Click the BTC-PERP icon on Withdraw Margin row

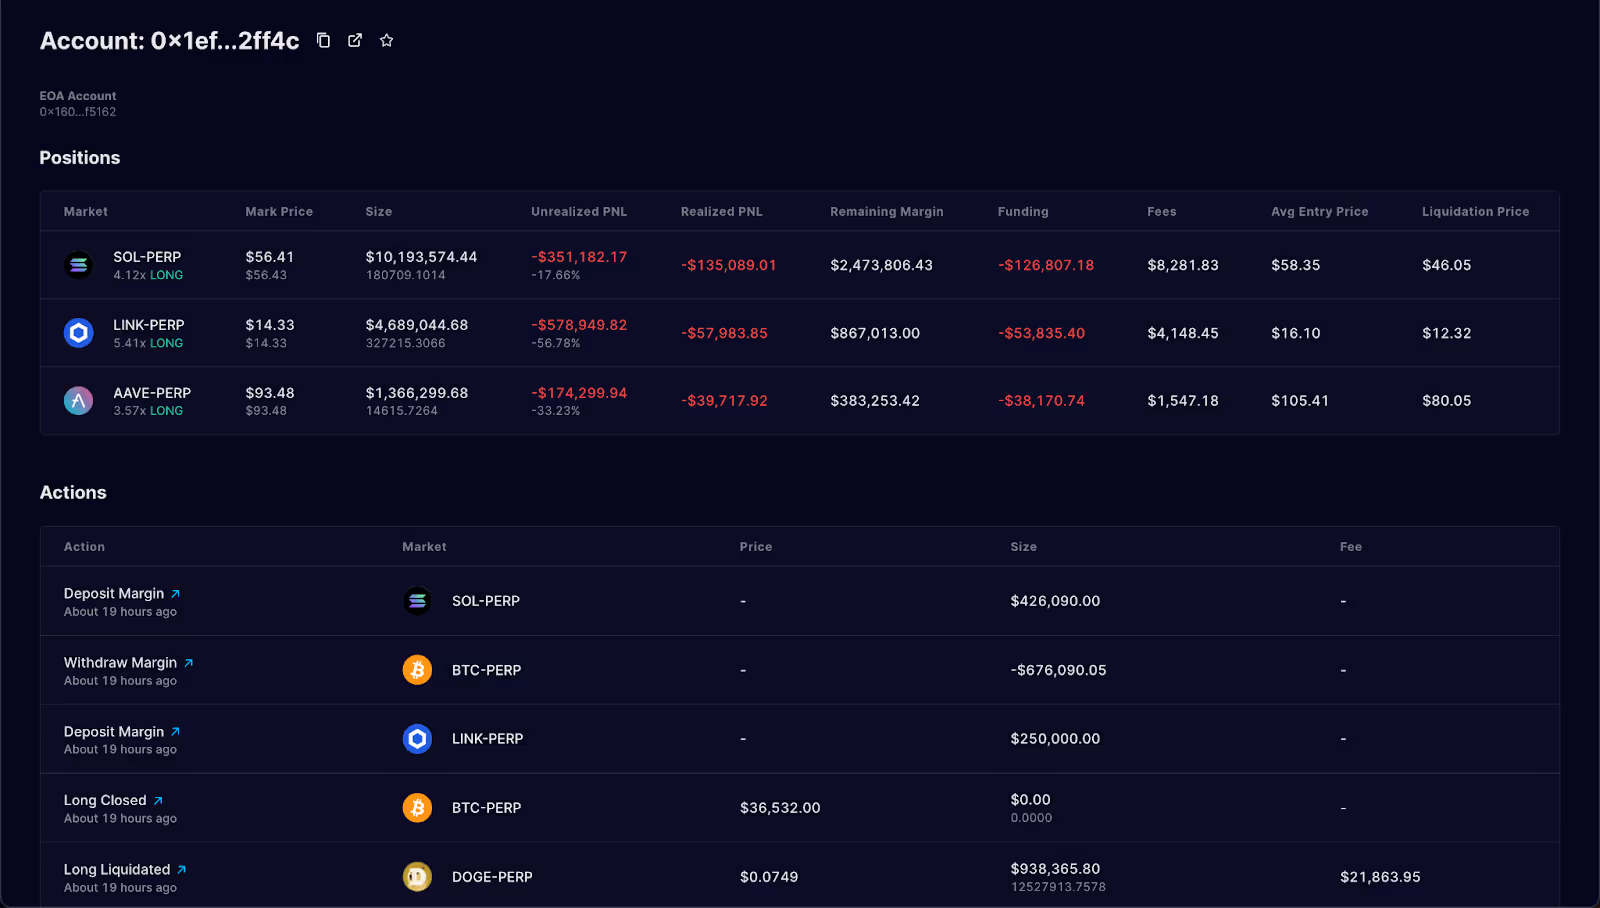pos(417,669)
